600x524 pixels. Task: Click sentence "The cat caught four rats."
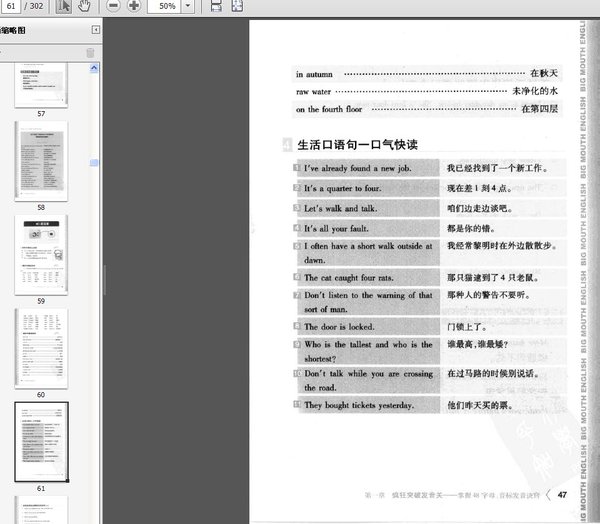click(x=349, y=278)
